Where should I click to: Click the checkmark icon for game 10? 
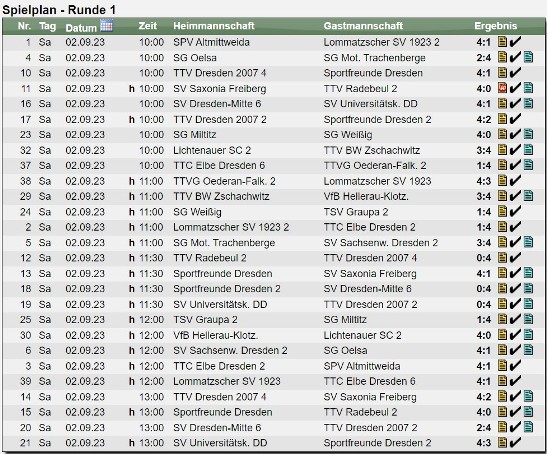click(515, 73)
